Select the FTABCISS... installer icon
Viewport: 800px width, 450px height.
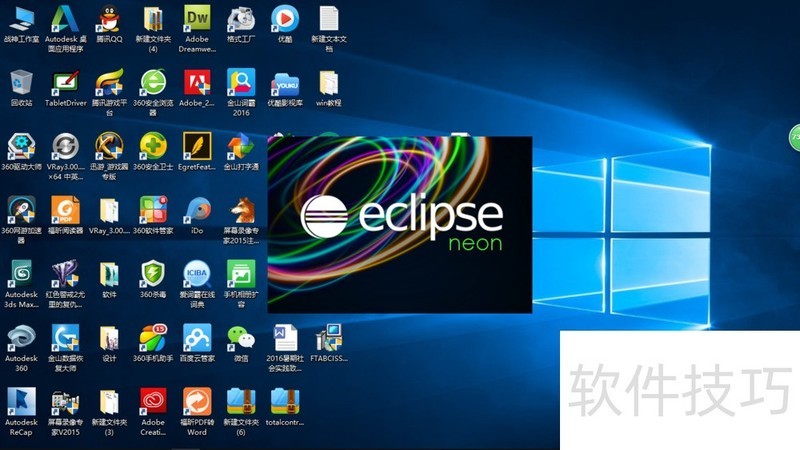329,338
